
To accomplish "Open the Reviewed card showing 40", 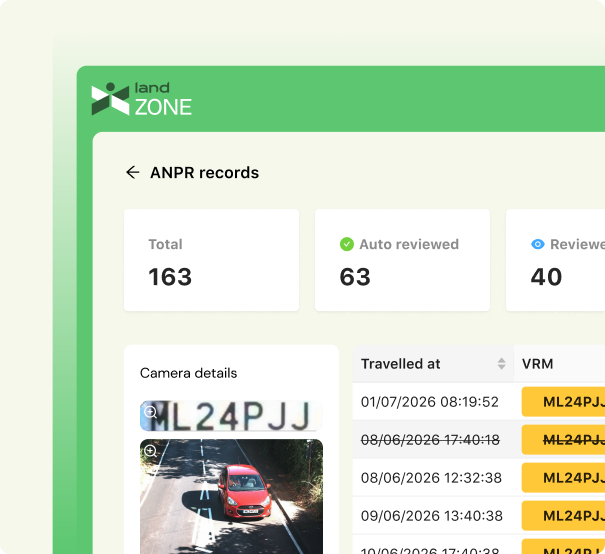I will (x=555, y=260).
